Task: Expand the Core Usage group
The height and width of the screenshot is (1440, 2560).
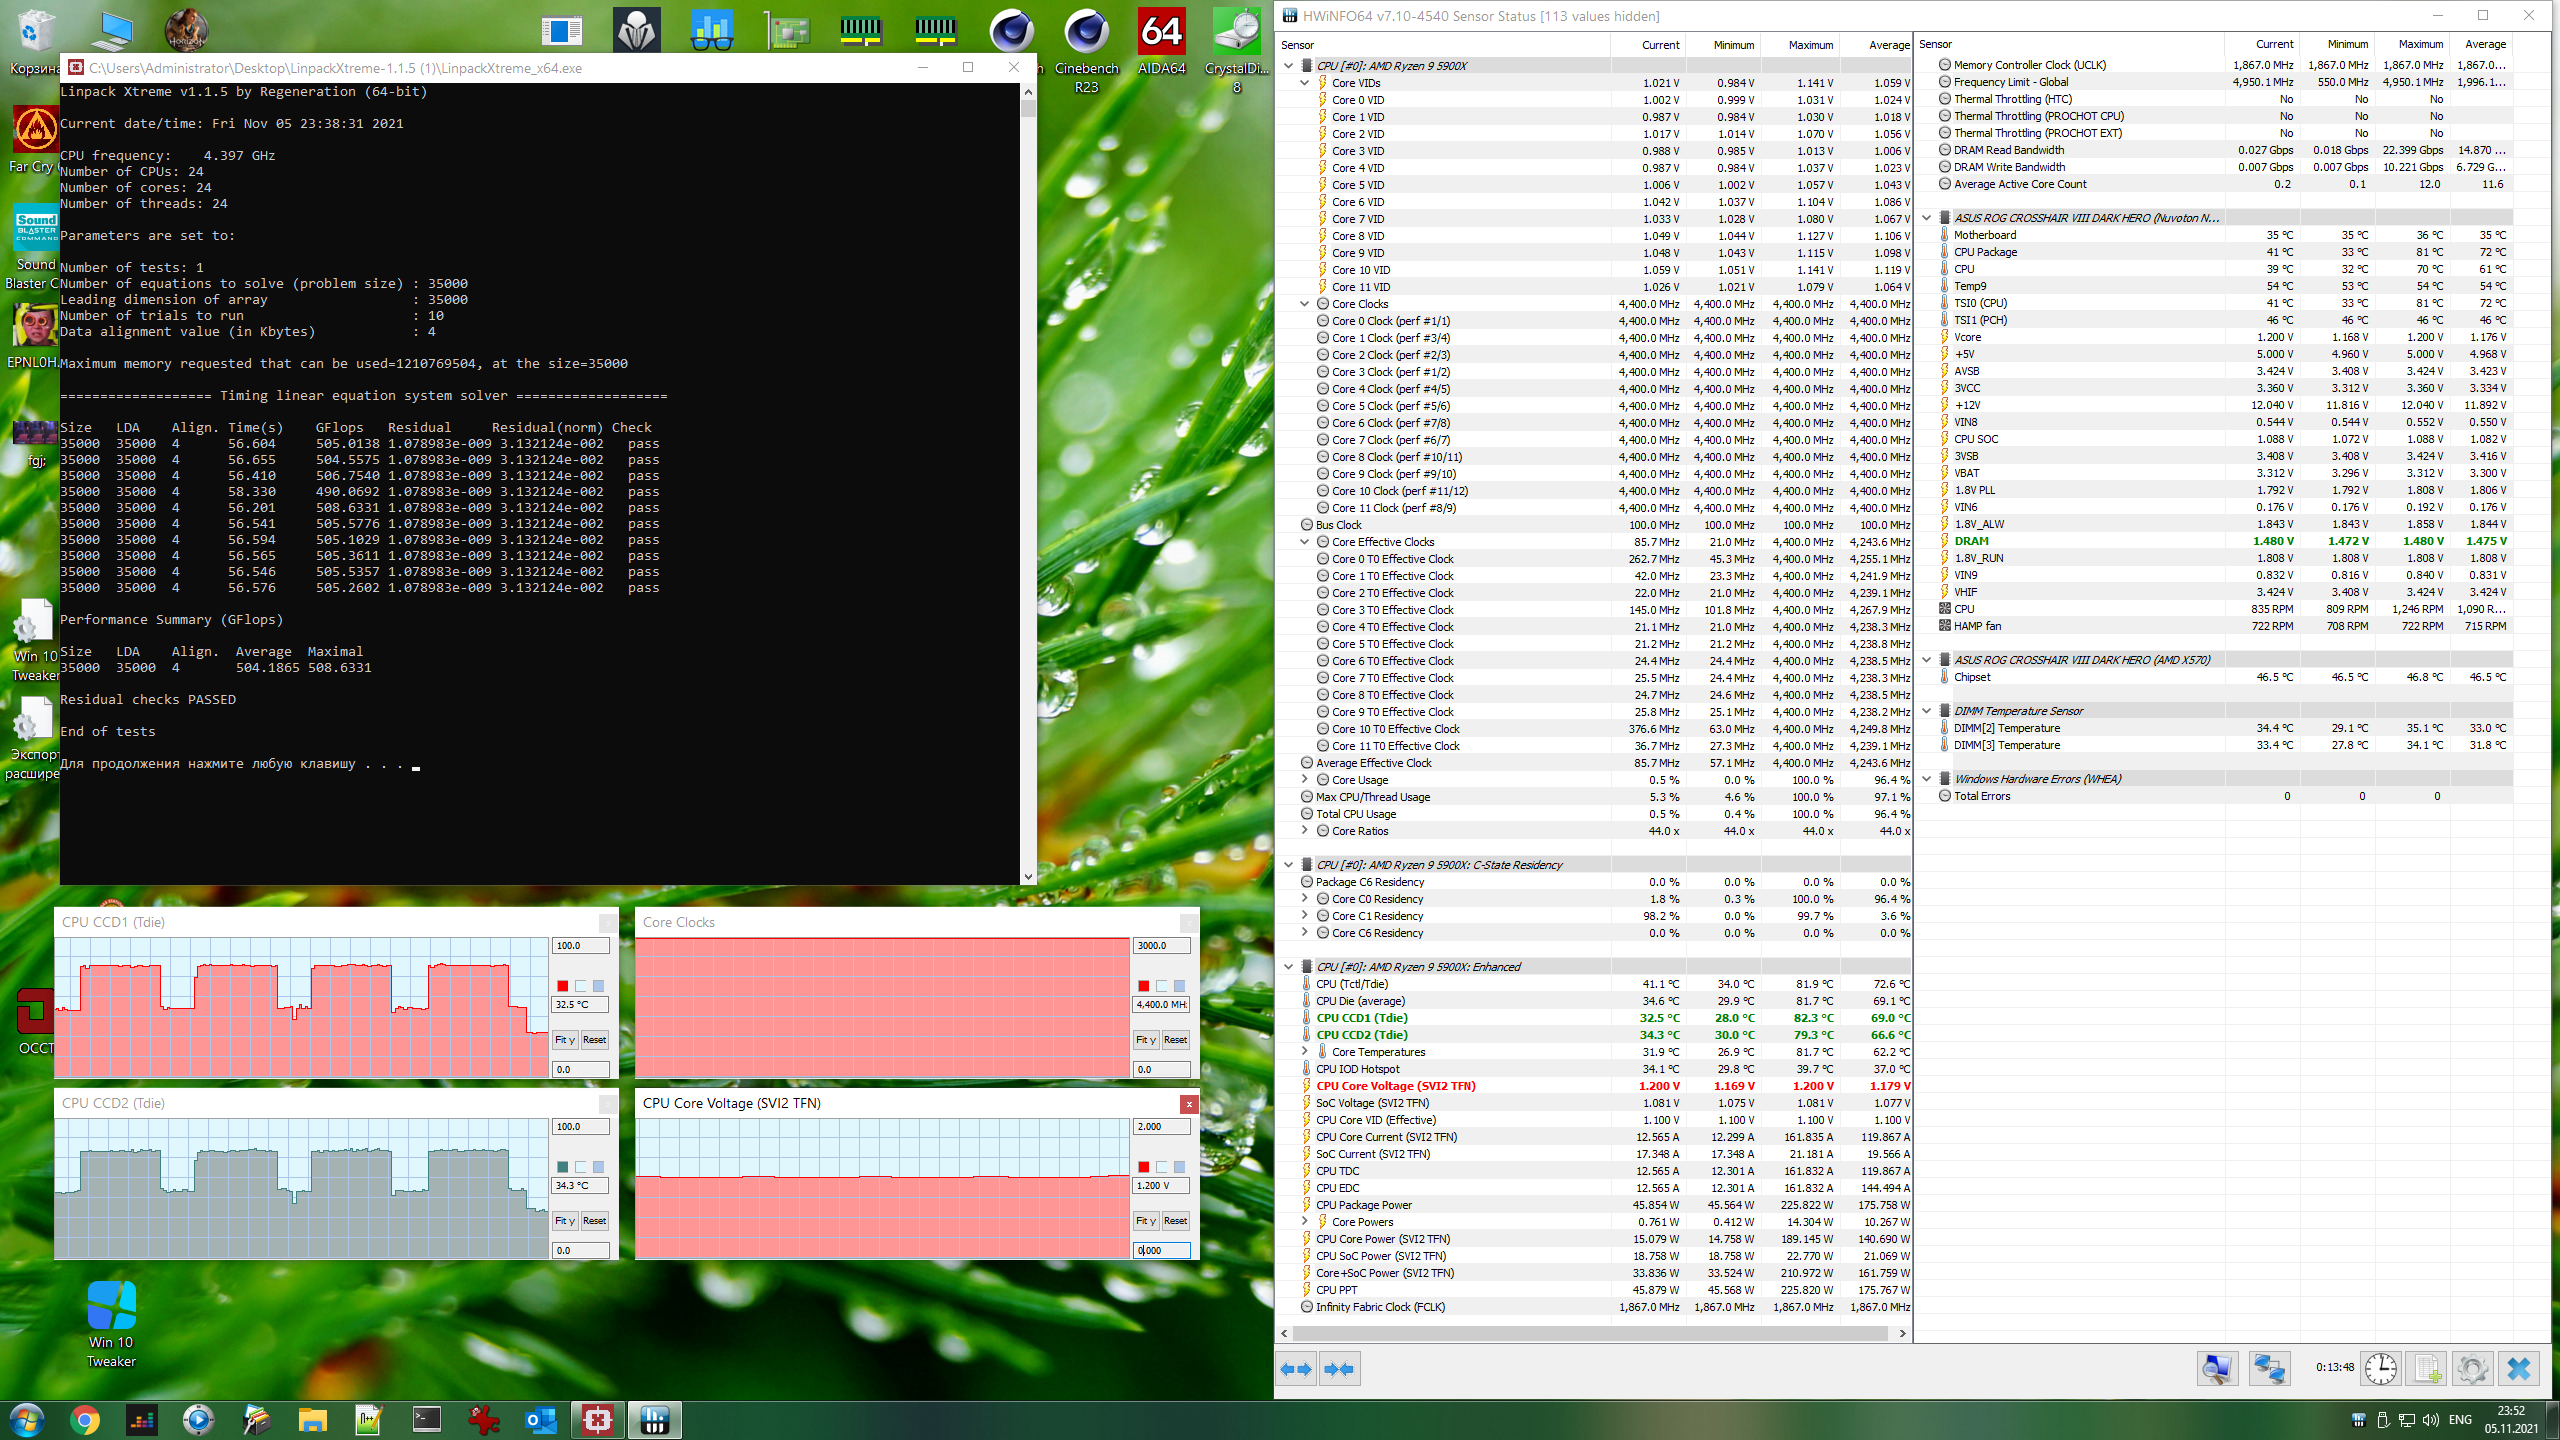Action: point(1304,780)
